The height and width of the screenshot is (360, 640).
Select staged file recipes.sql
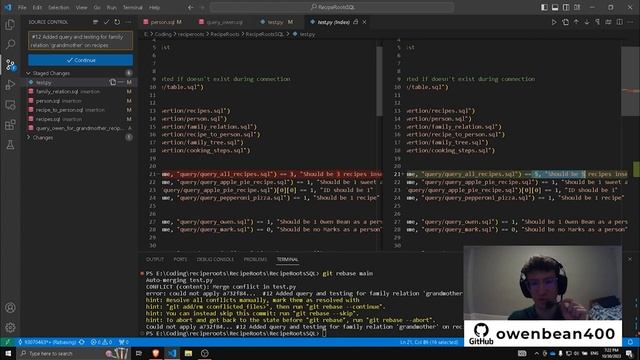coord(80,119)
